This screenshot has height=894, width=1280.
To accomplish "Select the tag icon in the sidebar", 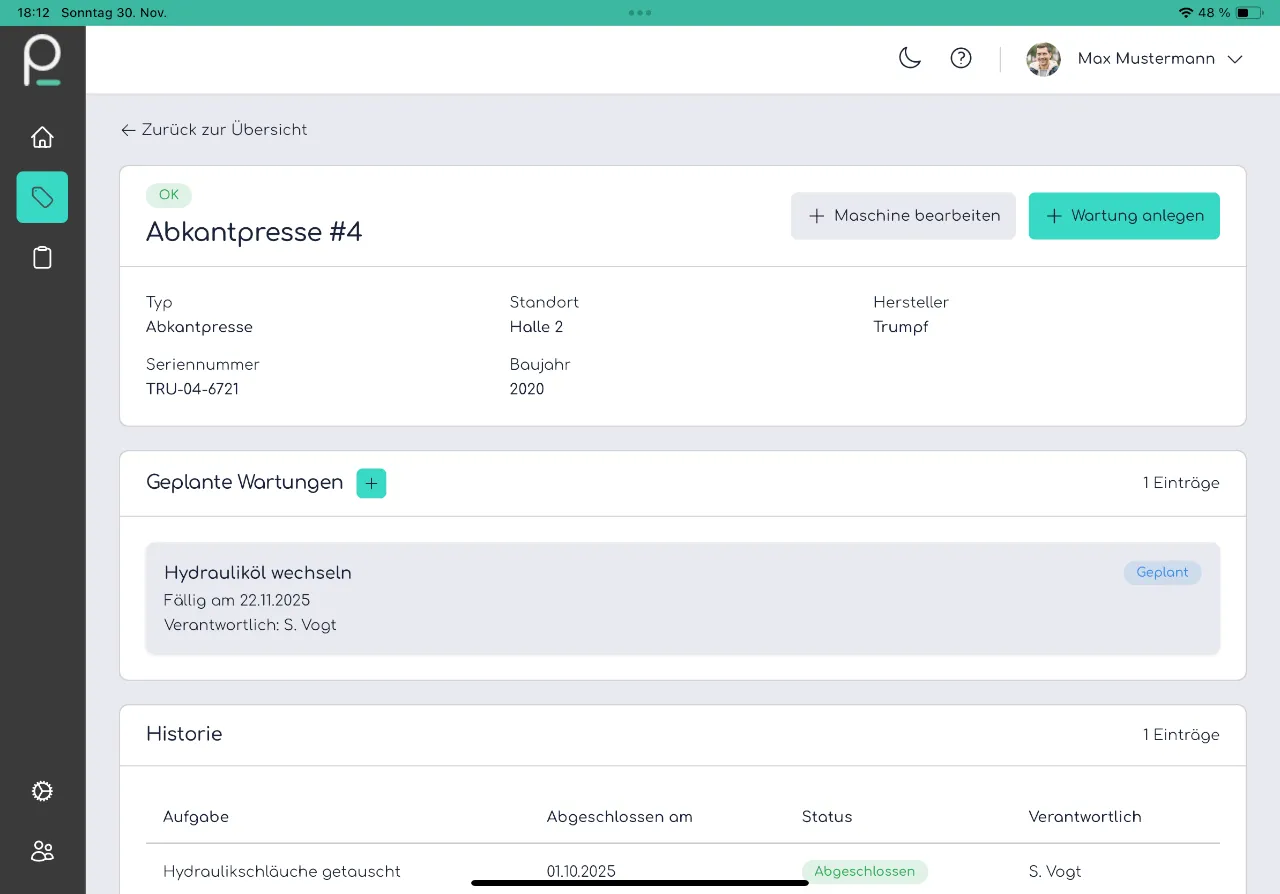I will click(x=42, y=197).
